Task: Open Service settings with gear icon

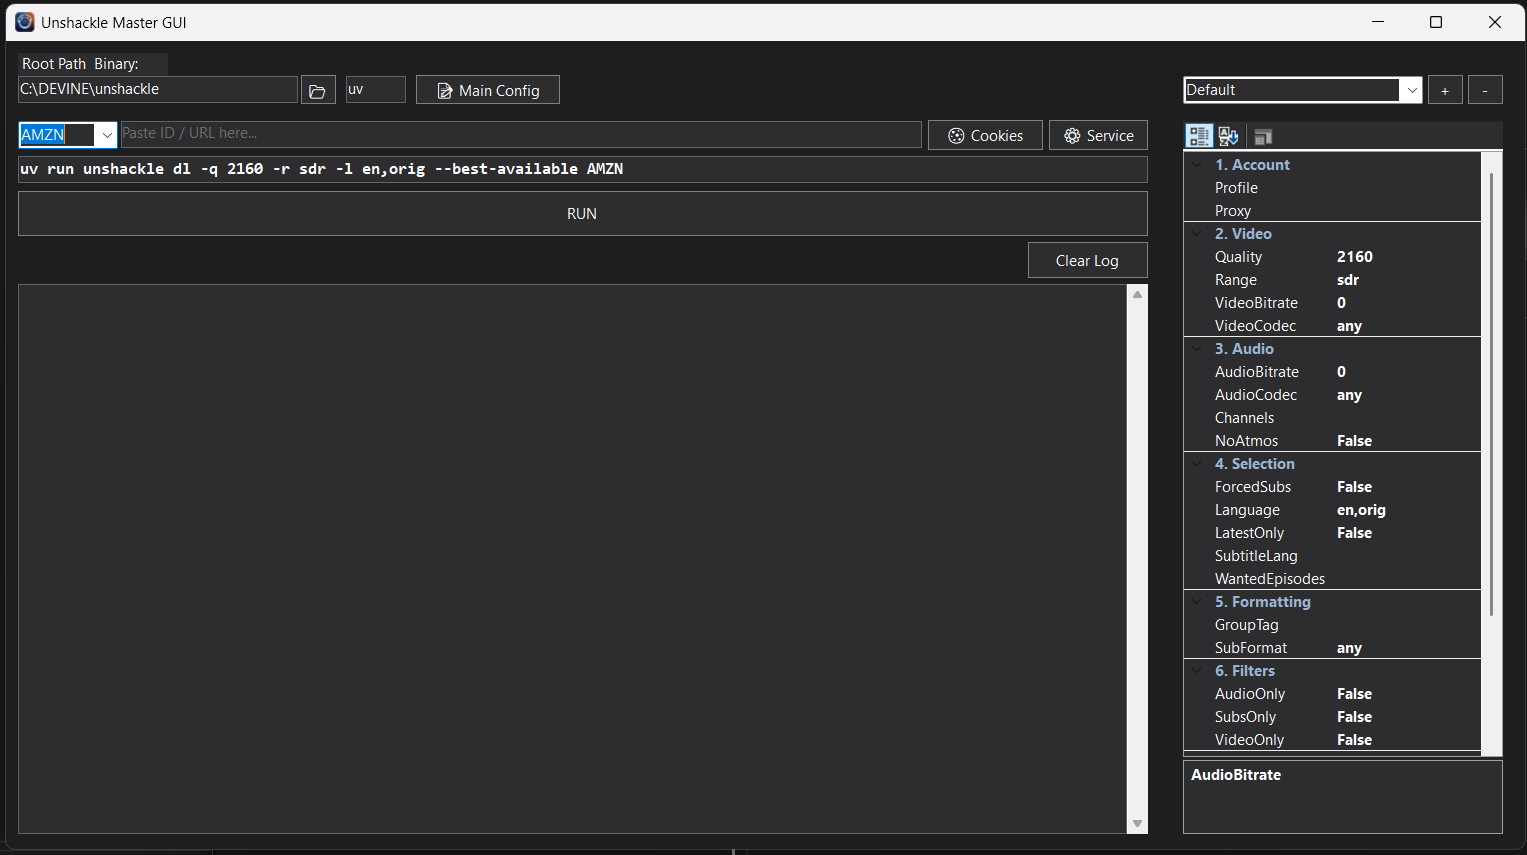Action: [1097, 135]
